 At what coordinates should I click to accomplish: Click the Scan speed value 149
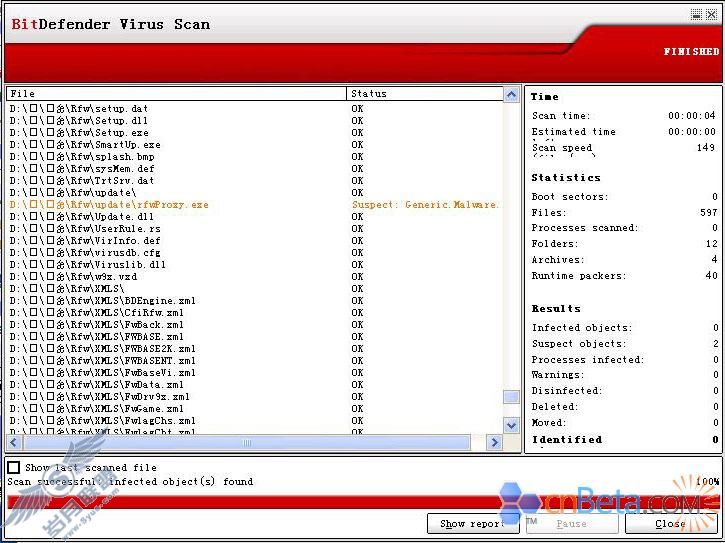click(x=706, y=148)
